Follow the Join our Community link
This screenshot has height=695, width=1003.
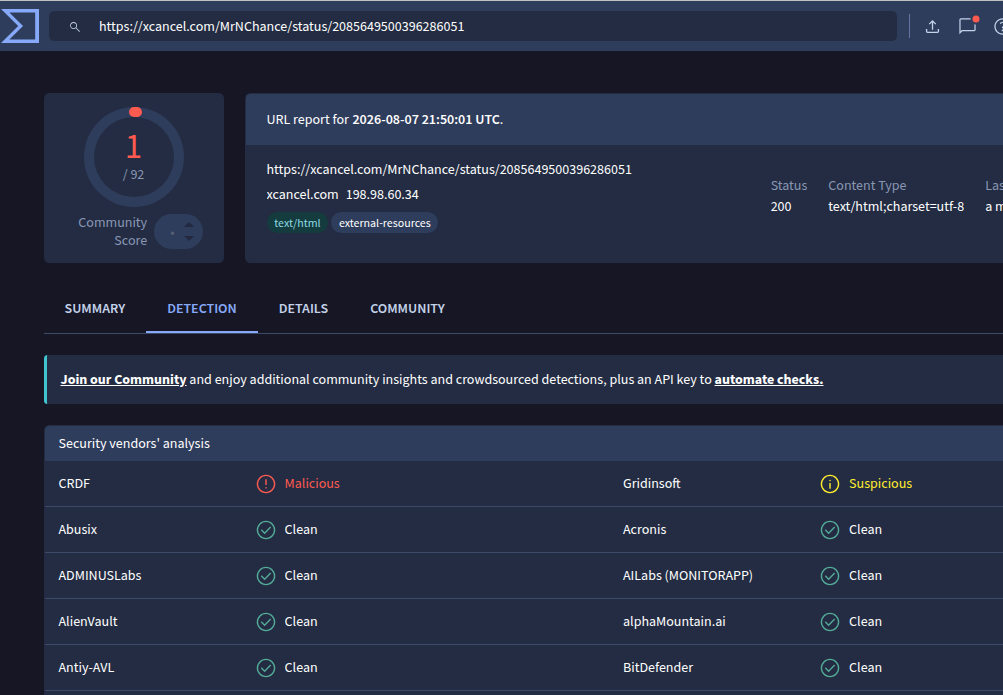[123, 379]
